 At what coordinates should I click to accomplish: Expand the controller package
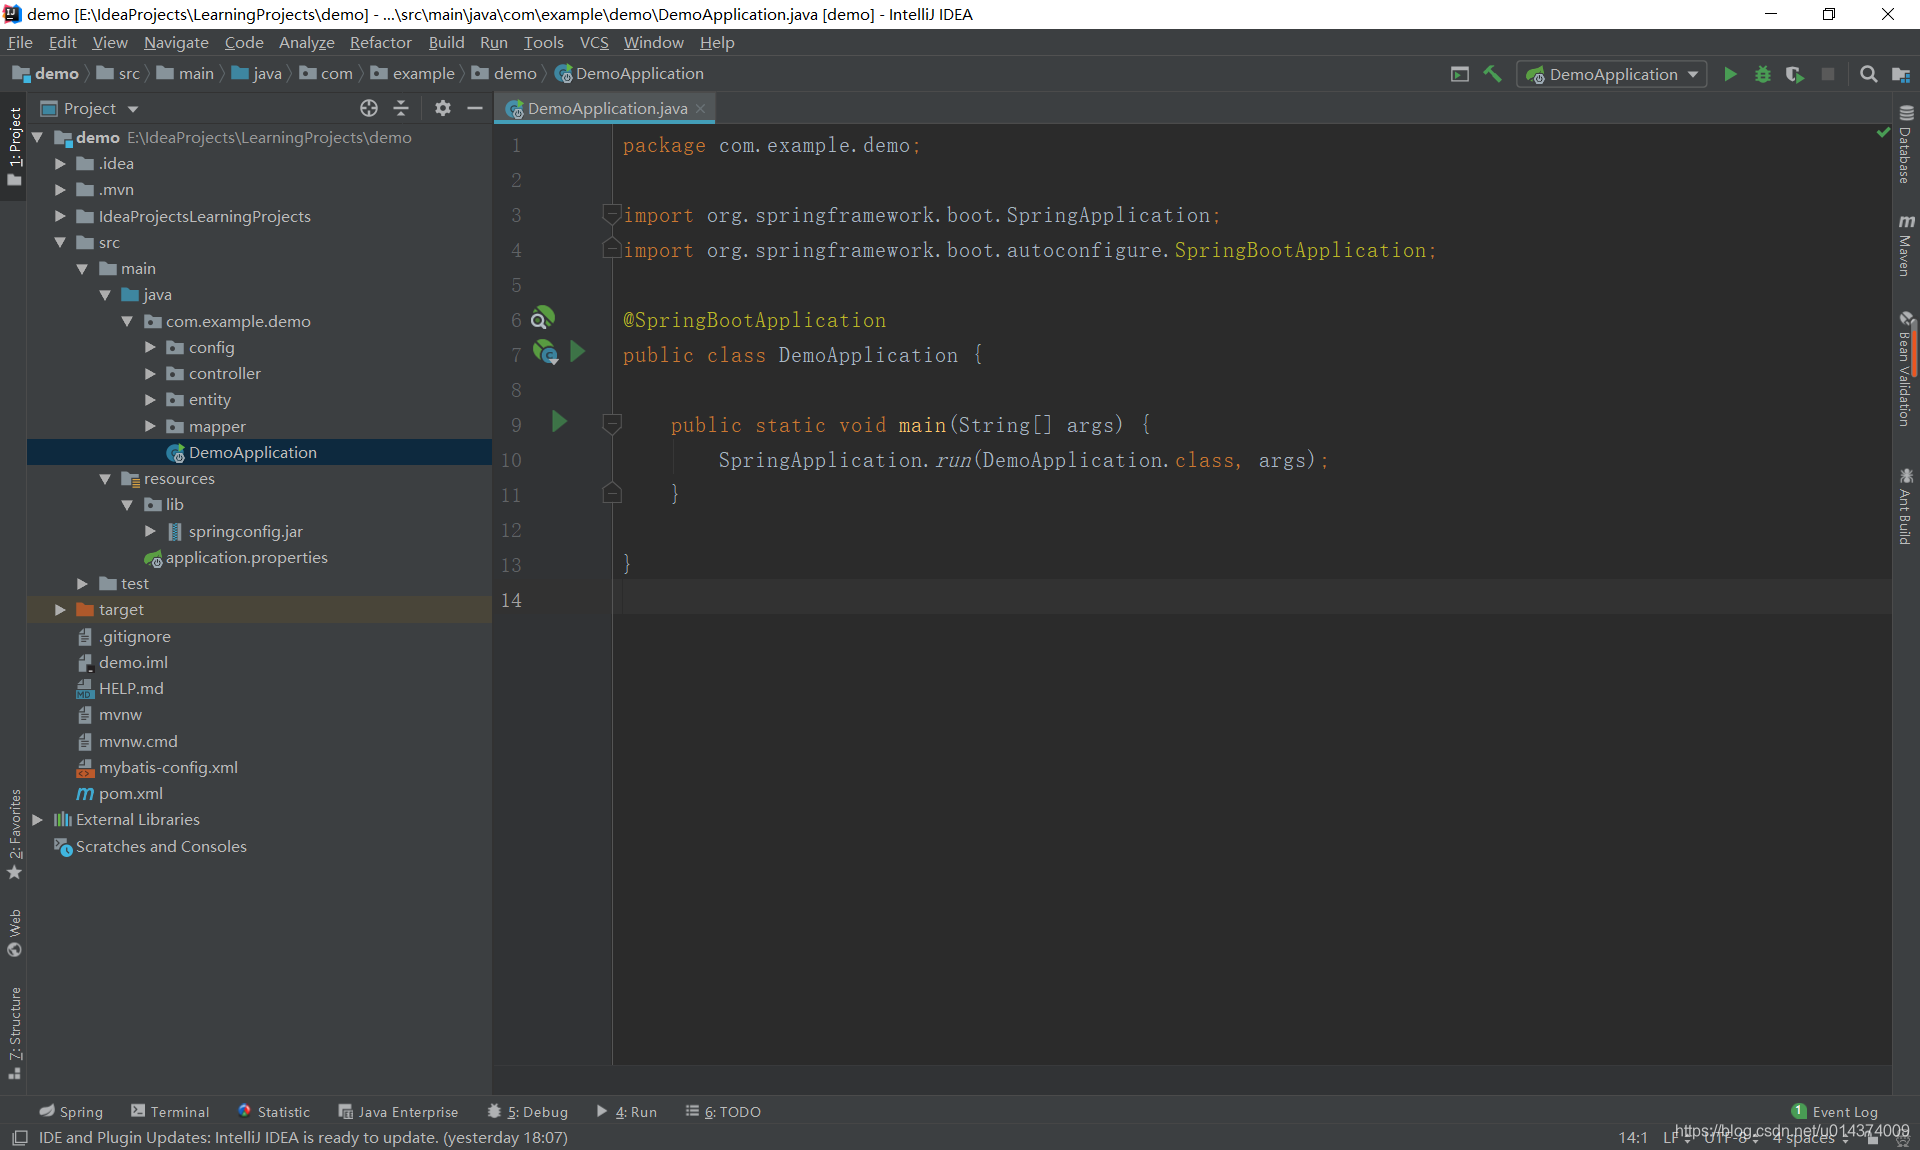tap(150, 373)
